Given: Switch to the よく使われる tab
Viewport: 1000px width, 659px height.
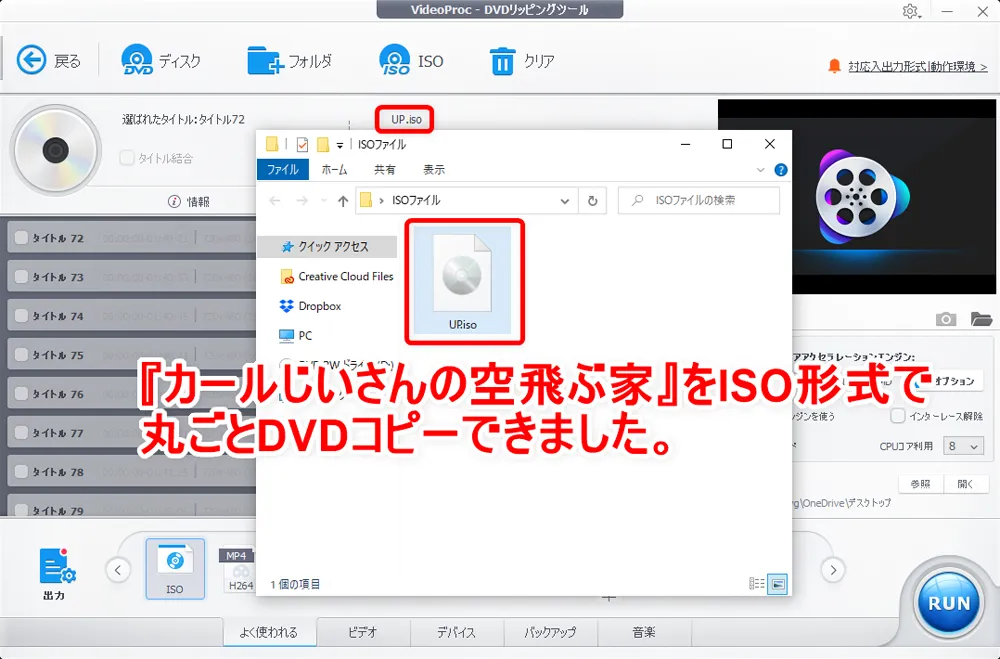Looking at the screenshot, I should point(268,632).
